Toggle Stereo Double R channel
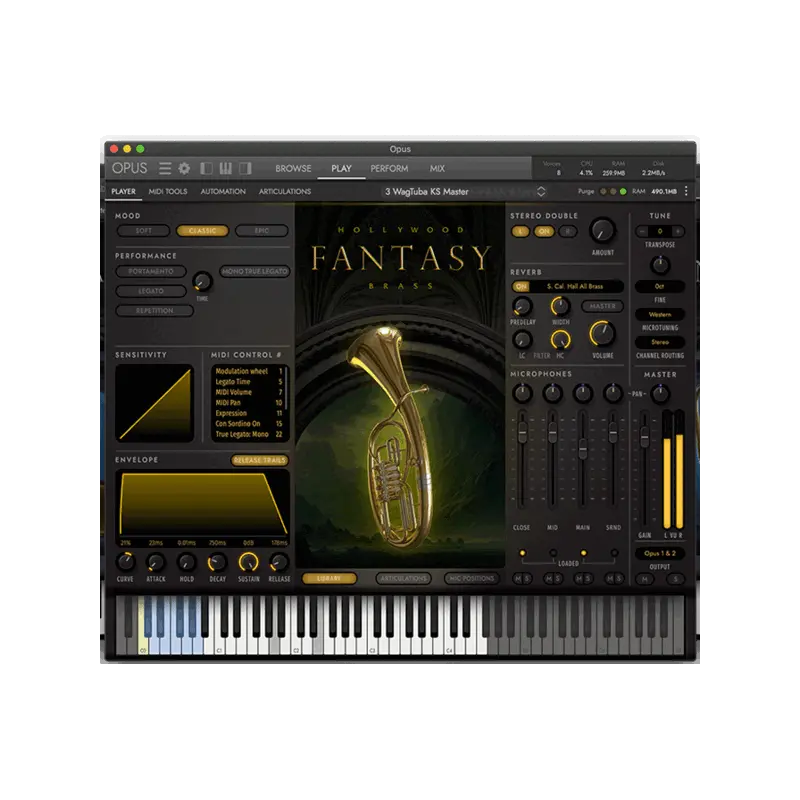Image resolution: width=800 pixels, height=800 pixels. [x=568, y=232]
